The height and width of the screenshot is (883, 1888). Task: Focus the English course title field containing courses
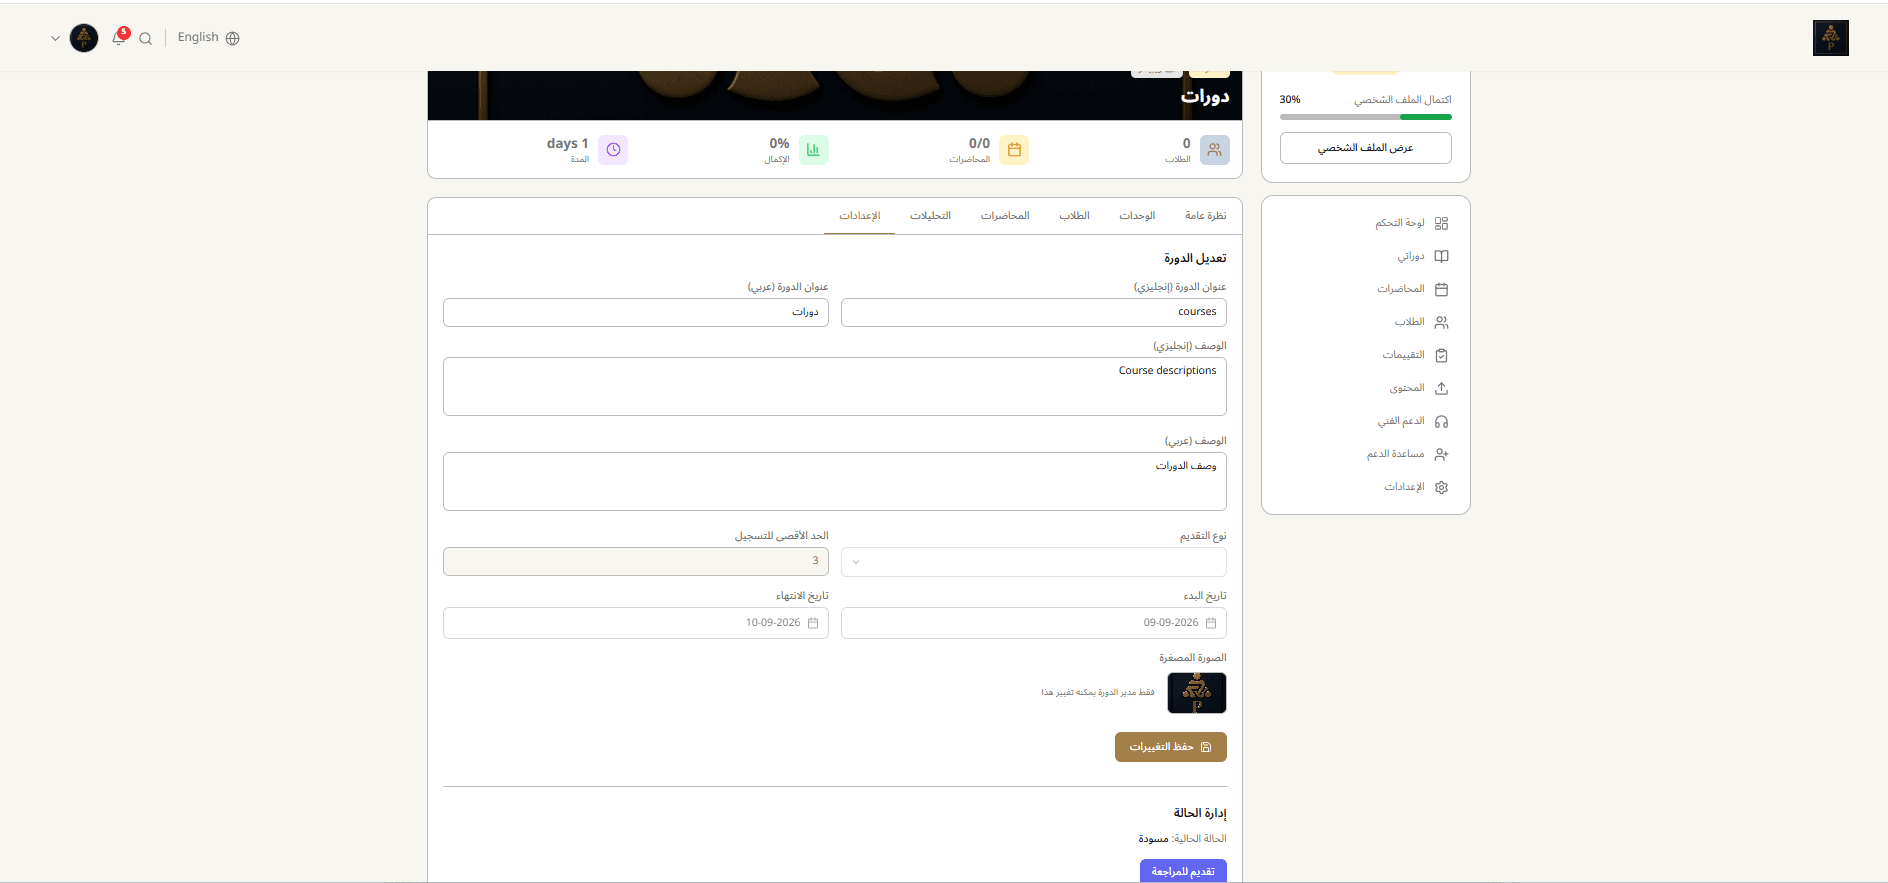point(1034,312)
